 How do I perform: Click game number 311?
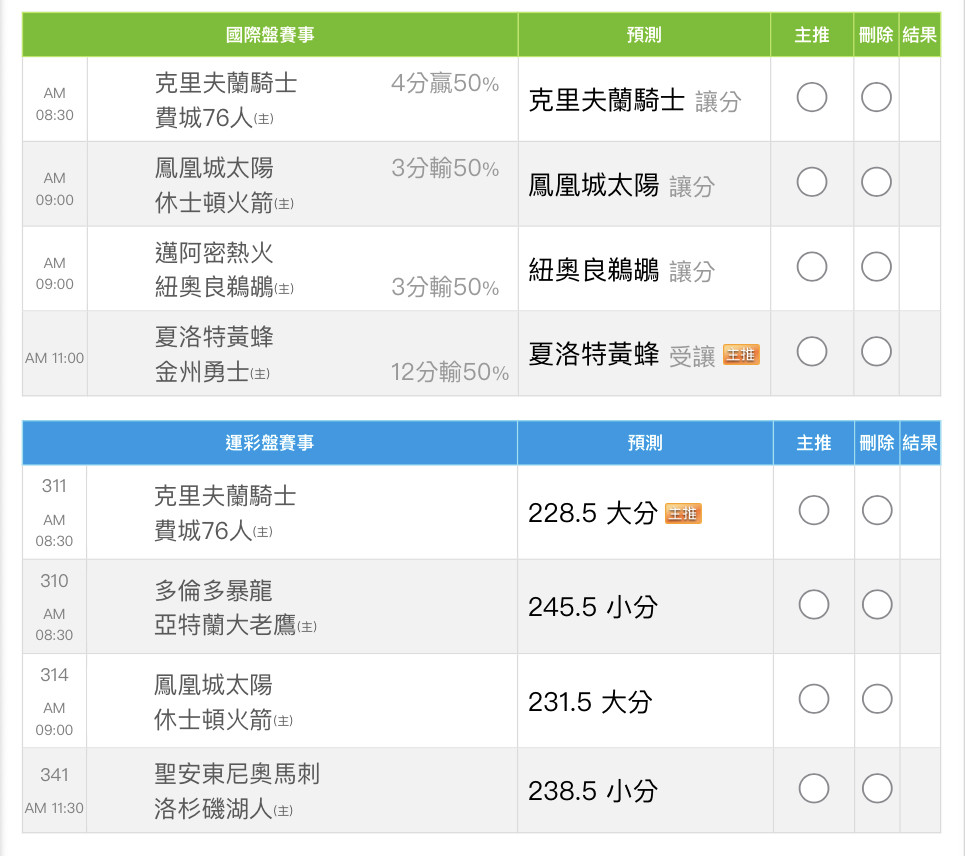[x=54, y=486]
